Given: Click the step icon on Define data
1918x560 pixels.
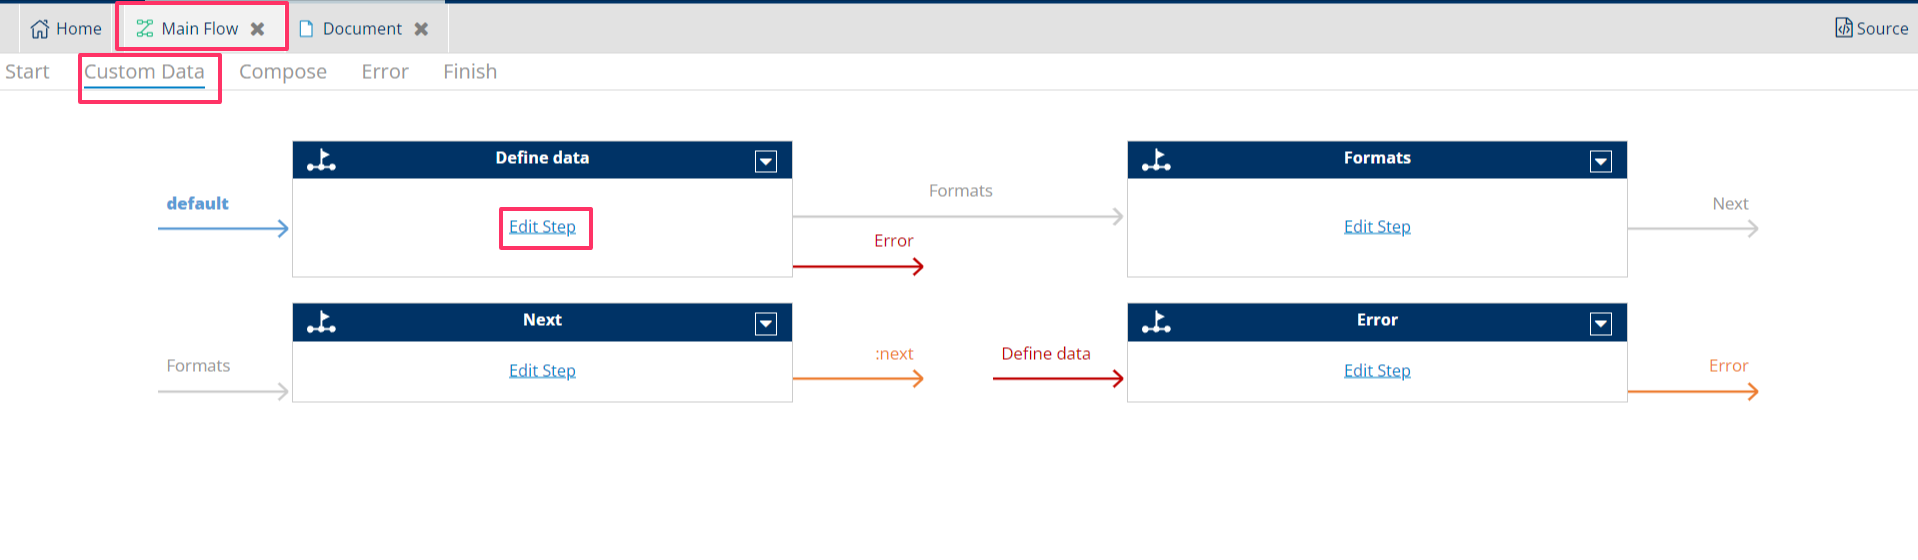Looking at the screenshot, I should tap(321, 160).
